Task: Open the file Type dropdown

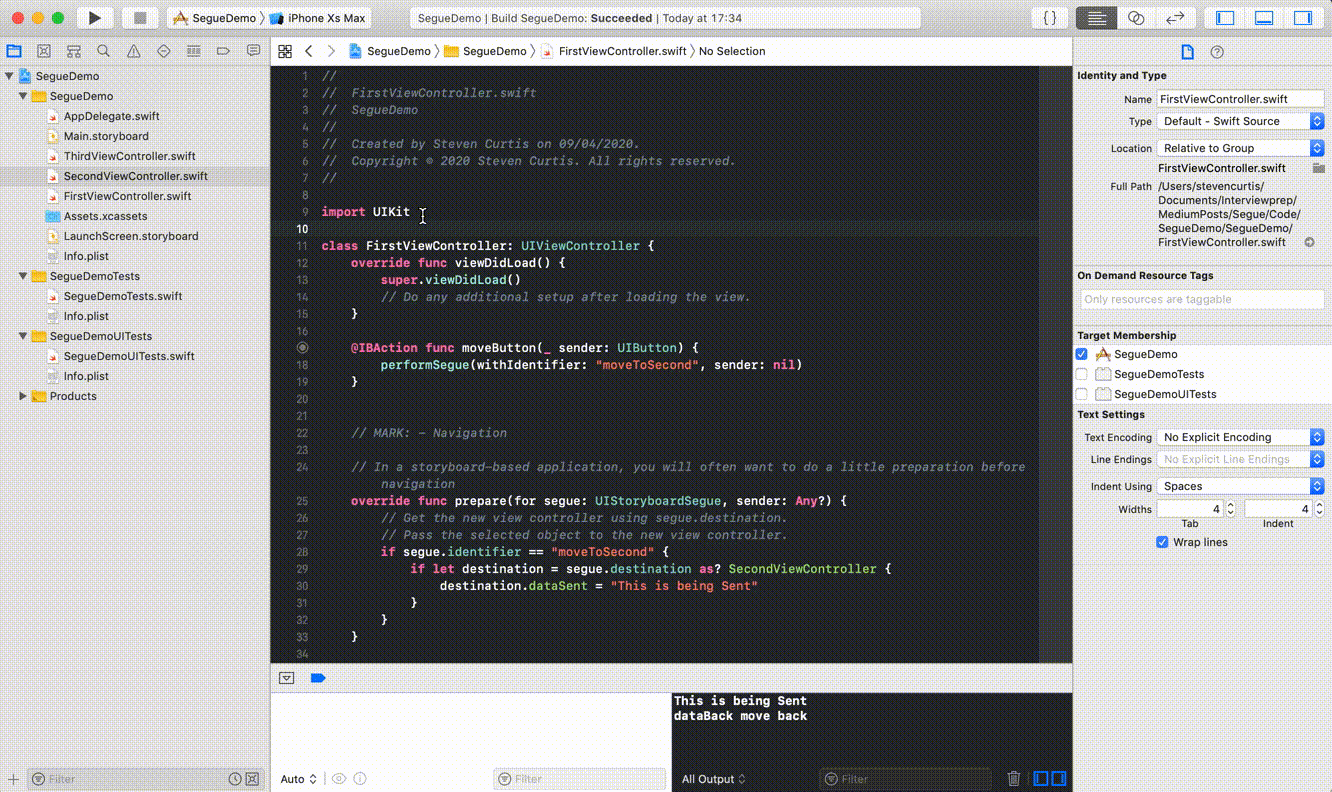Action: [1240, 121]
